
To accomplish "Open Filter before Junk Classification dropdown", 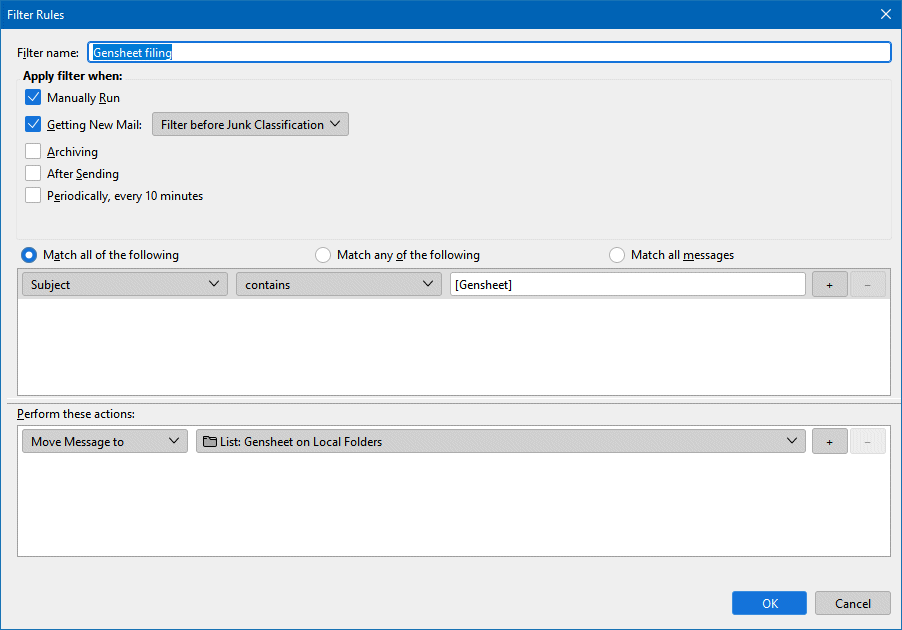I will coord(250,124).
